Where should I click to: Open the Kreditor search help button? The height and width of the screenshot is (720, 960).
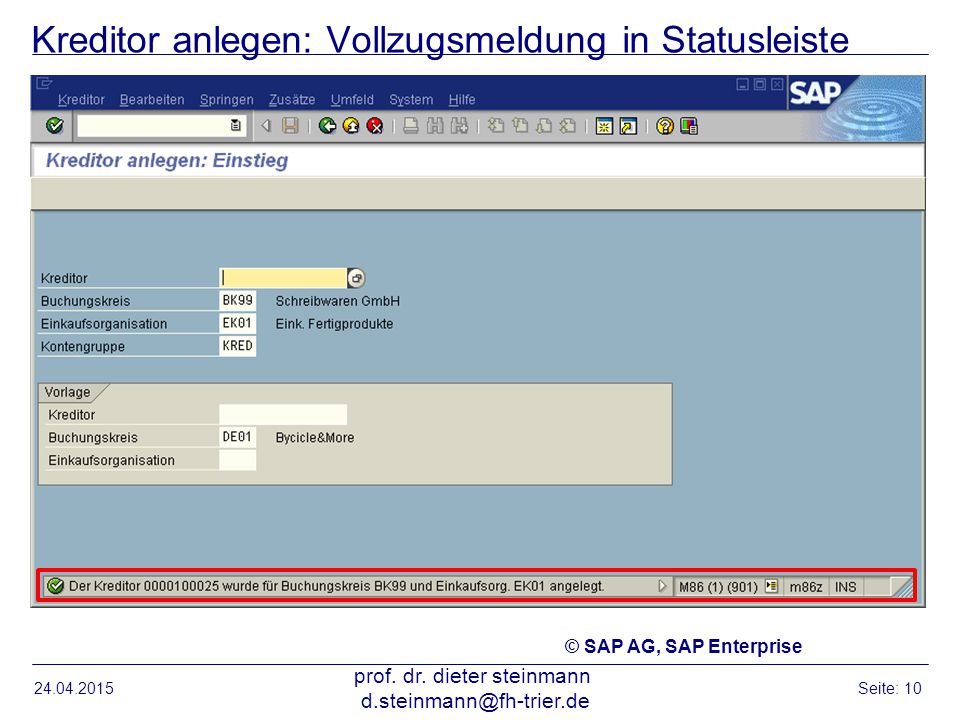pos(356,278)
